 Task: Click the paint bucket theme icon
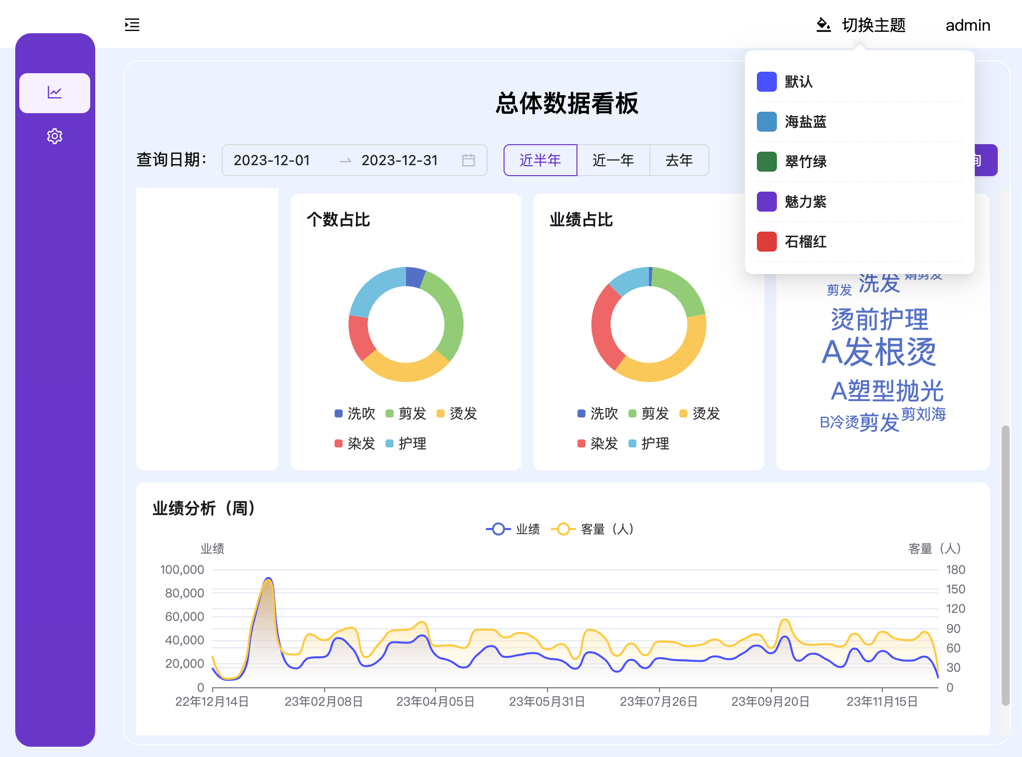823,25
